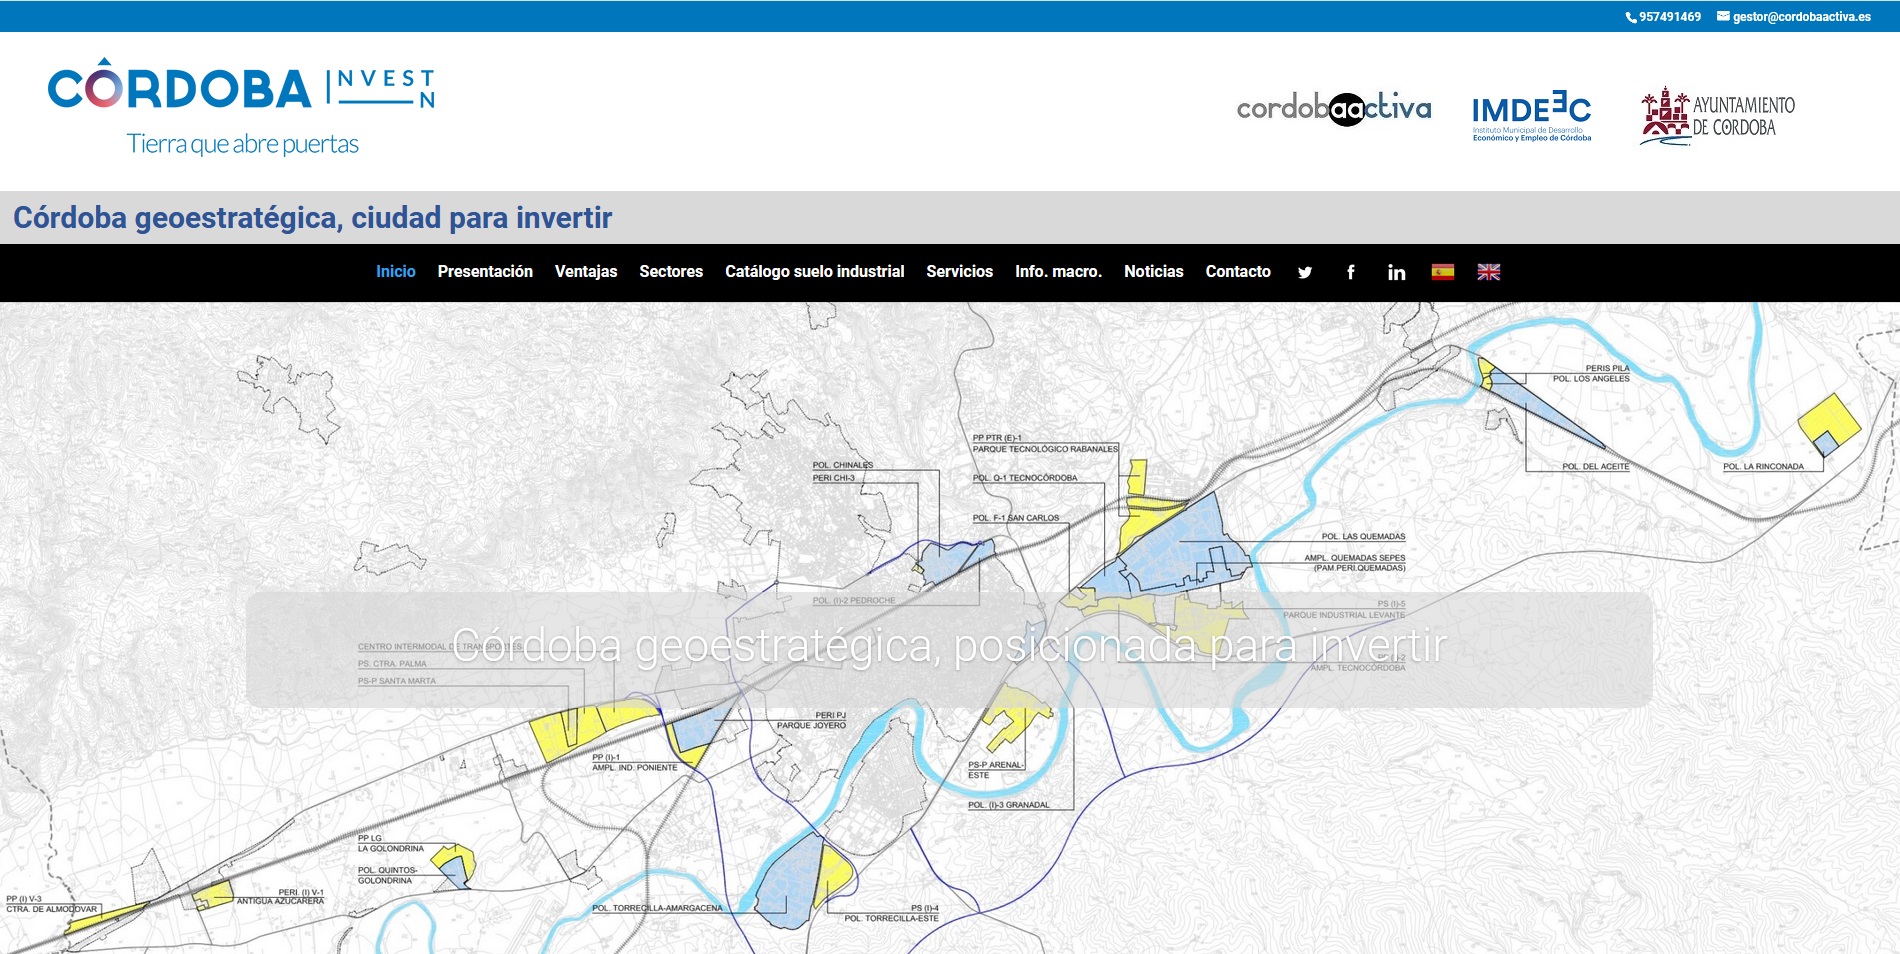Select Info. macro. in navigation
1900x954 pixels.
click(1058, 272)
